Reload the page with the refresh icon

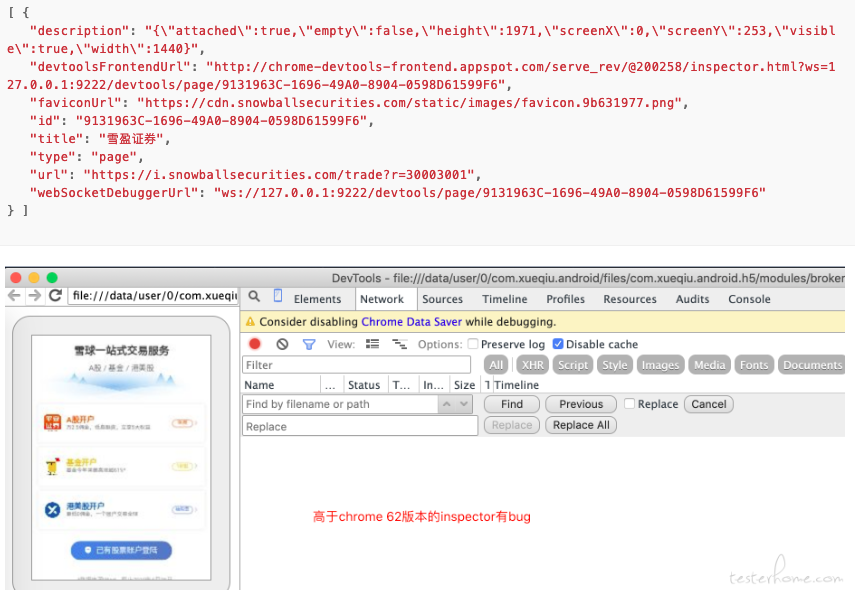tap(56, 296)
